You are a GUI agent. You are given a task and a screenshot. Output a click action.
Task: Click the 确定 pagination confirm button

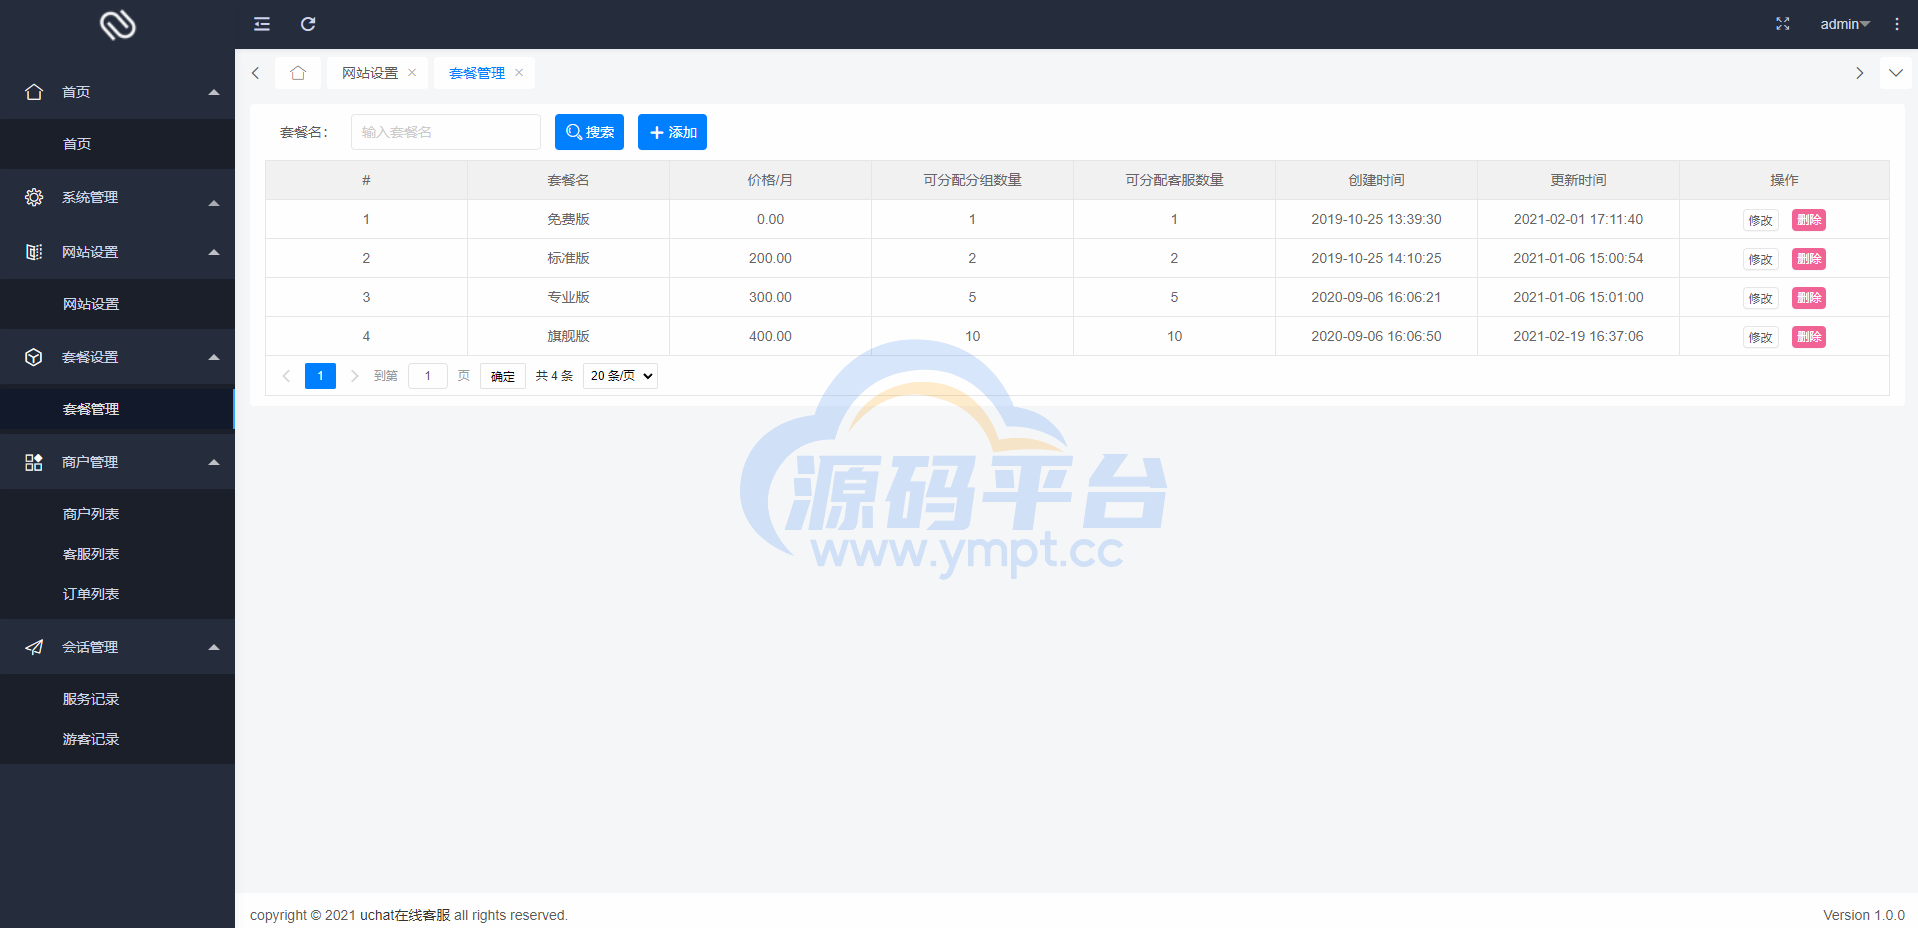click(x=503, y=376)
